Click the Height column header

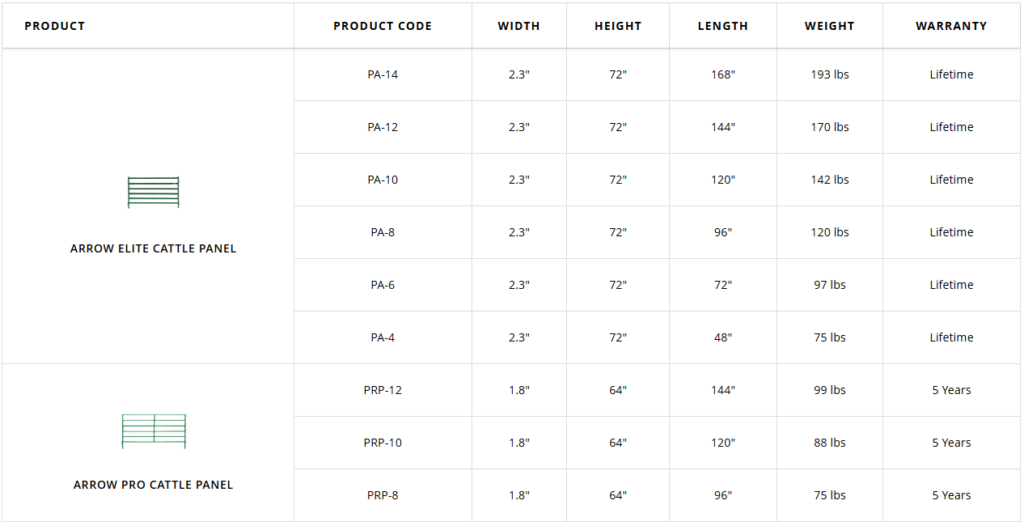[x=618, y=26]
